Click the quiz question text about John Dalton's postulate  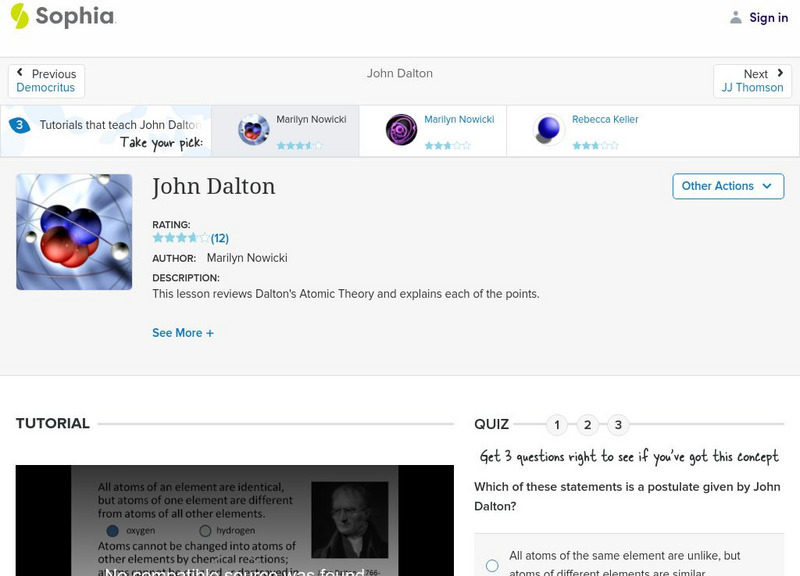pyautogui.click(x=627, y=496)
